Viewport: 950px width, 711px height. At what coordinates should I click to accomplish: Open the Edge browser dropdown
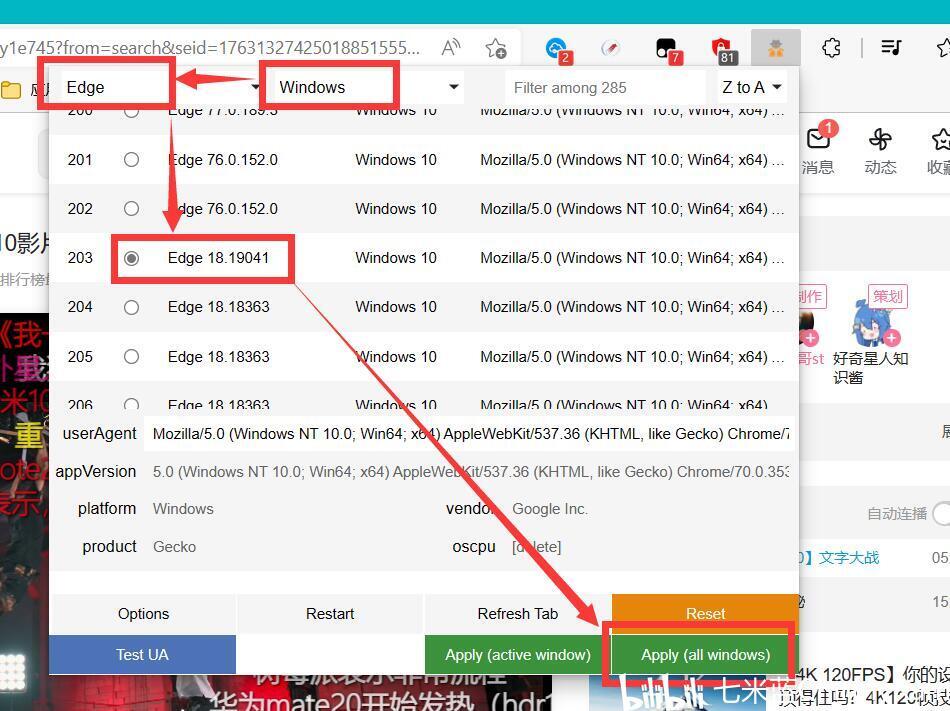pos(161,87)
